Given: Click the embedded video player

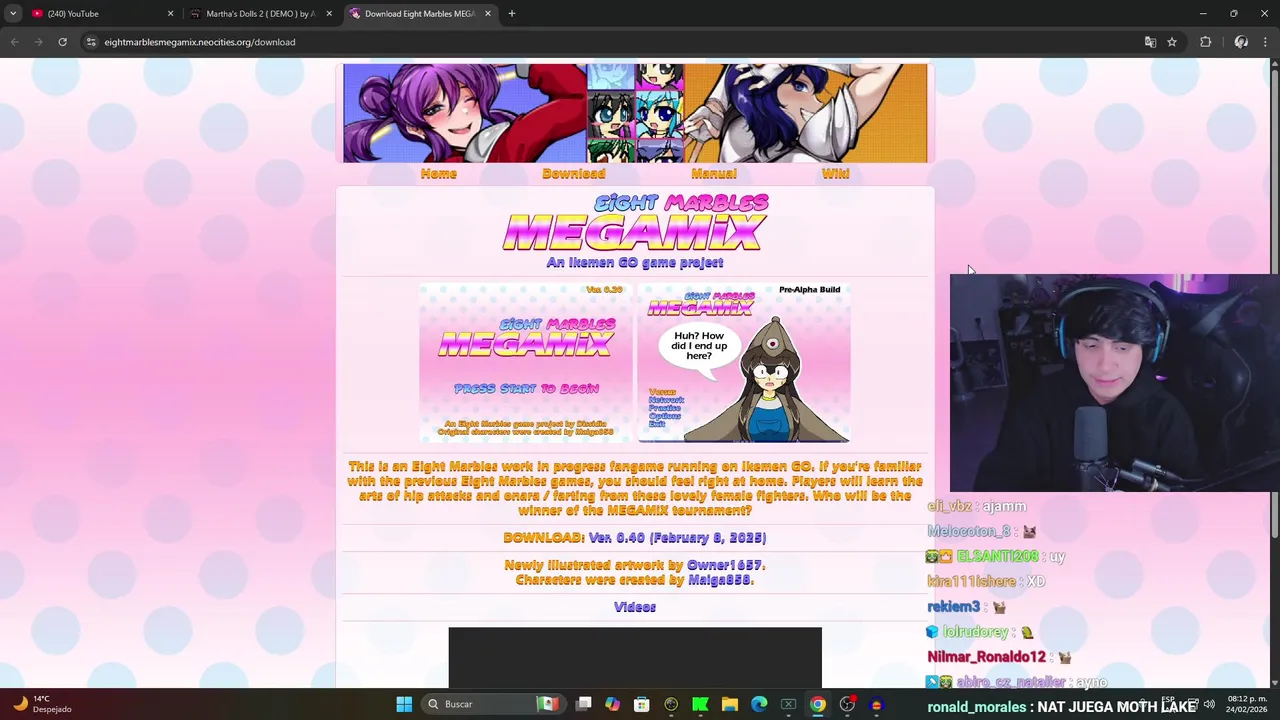Looking at the screenshot, I should (635, 657).
